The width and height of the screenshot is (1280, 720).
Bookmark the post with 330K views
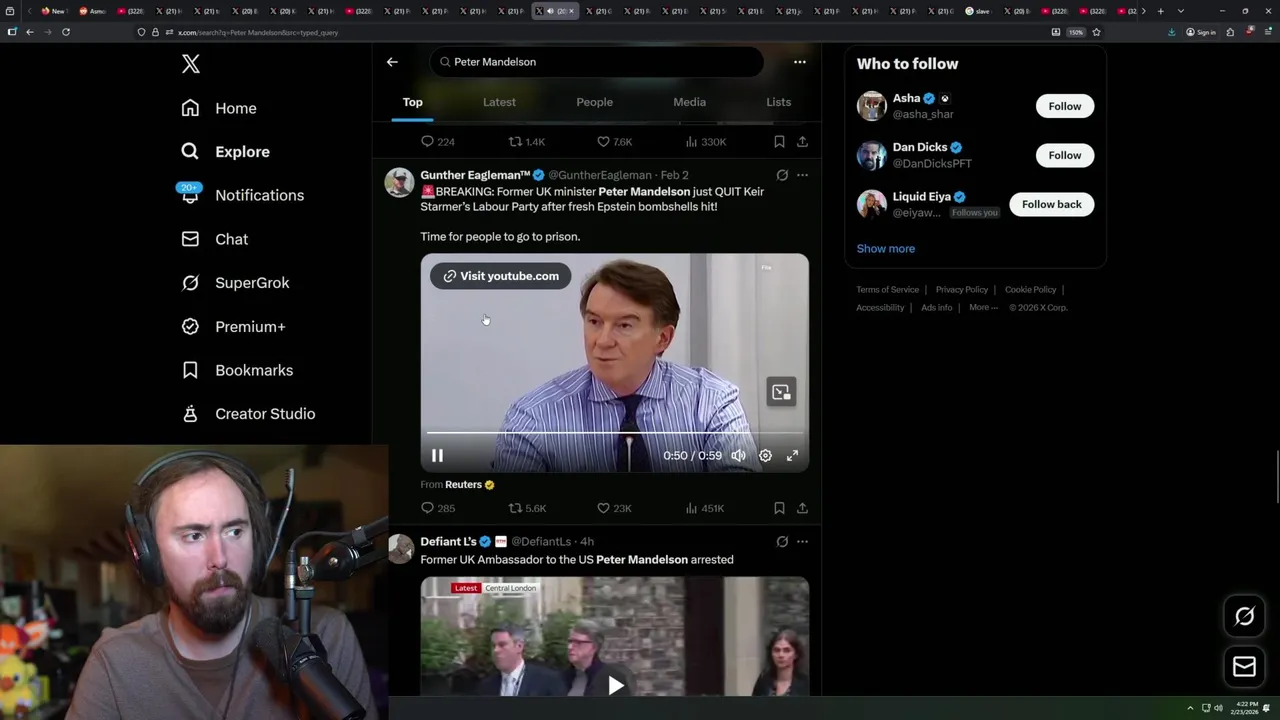tap(779, 142)
